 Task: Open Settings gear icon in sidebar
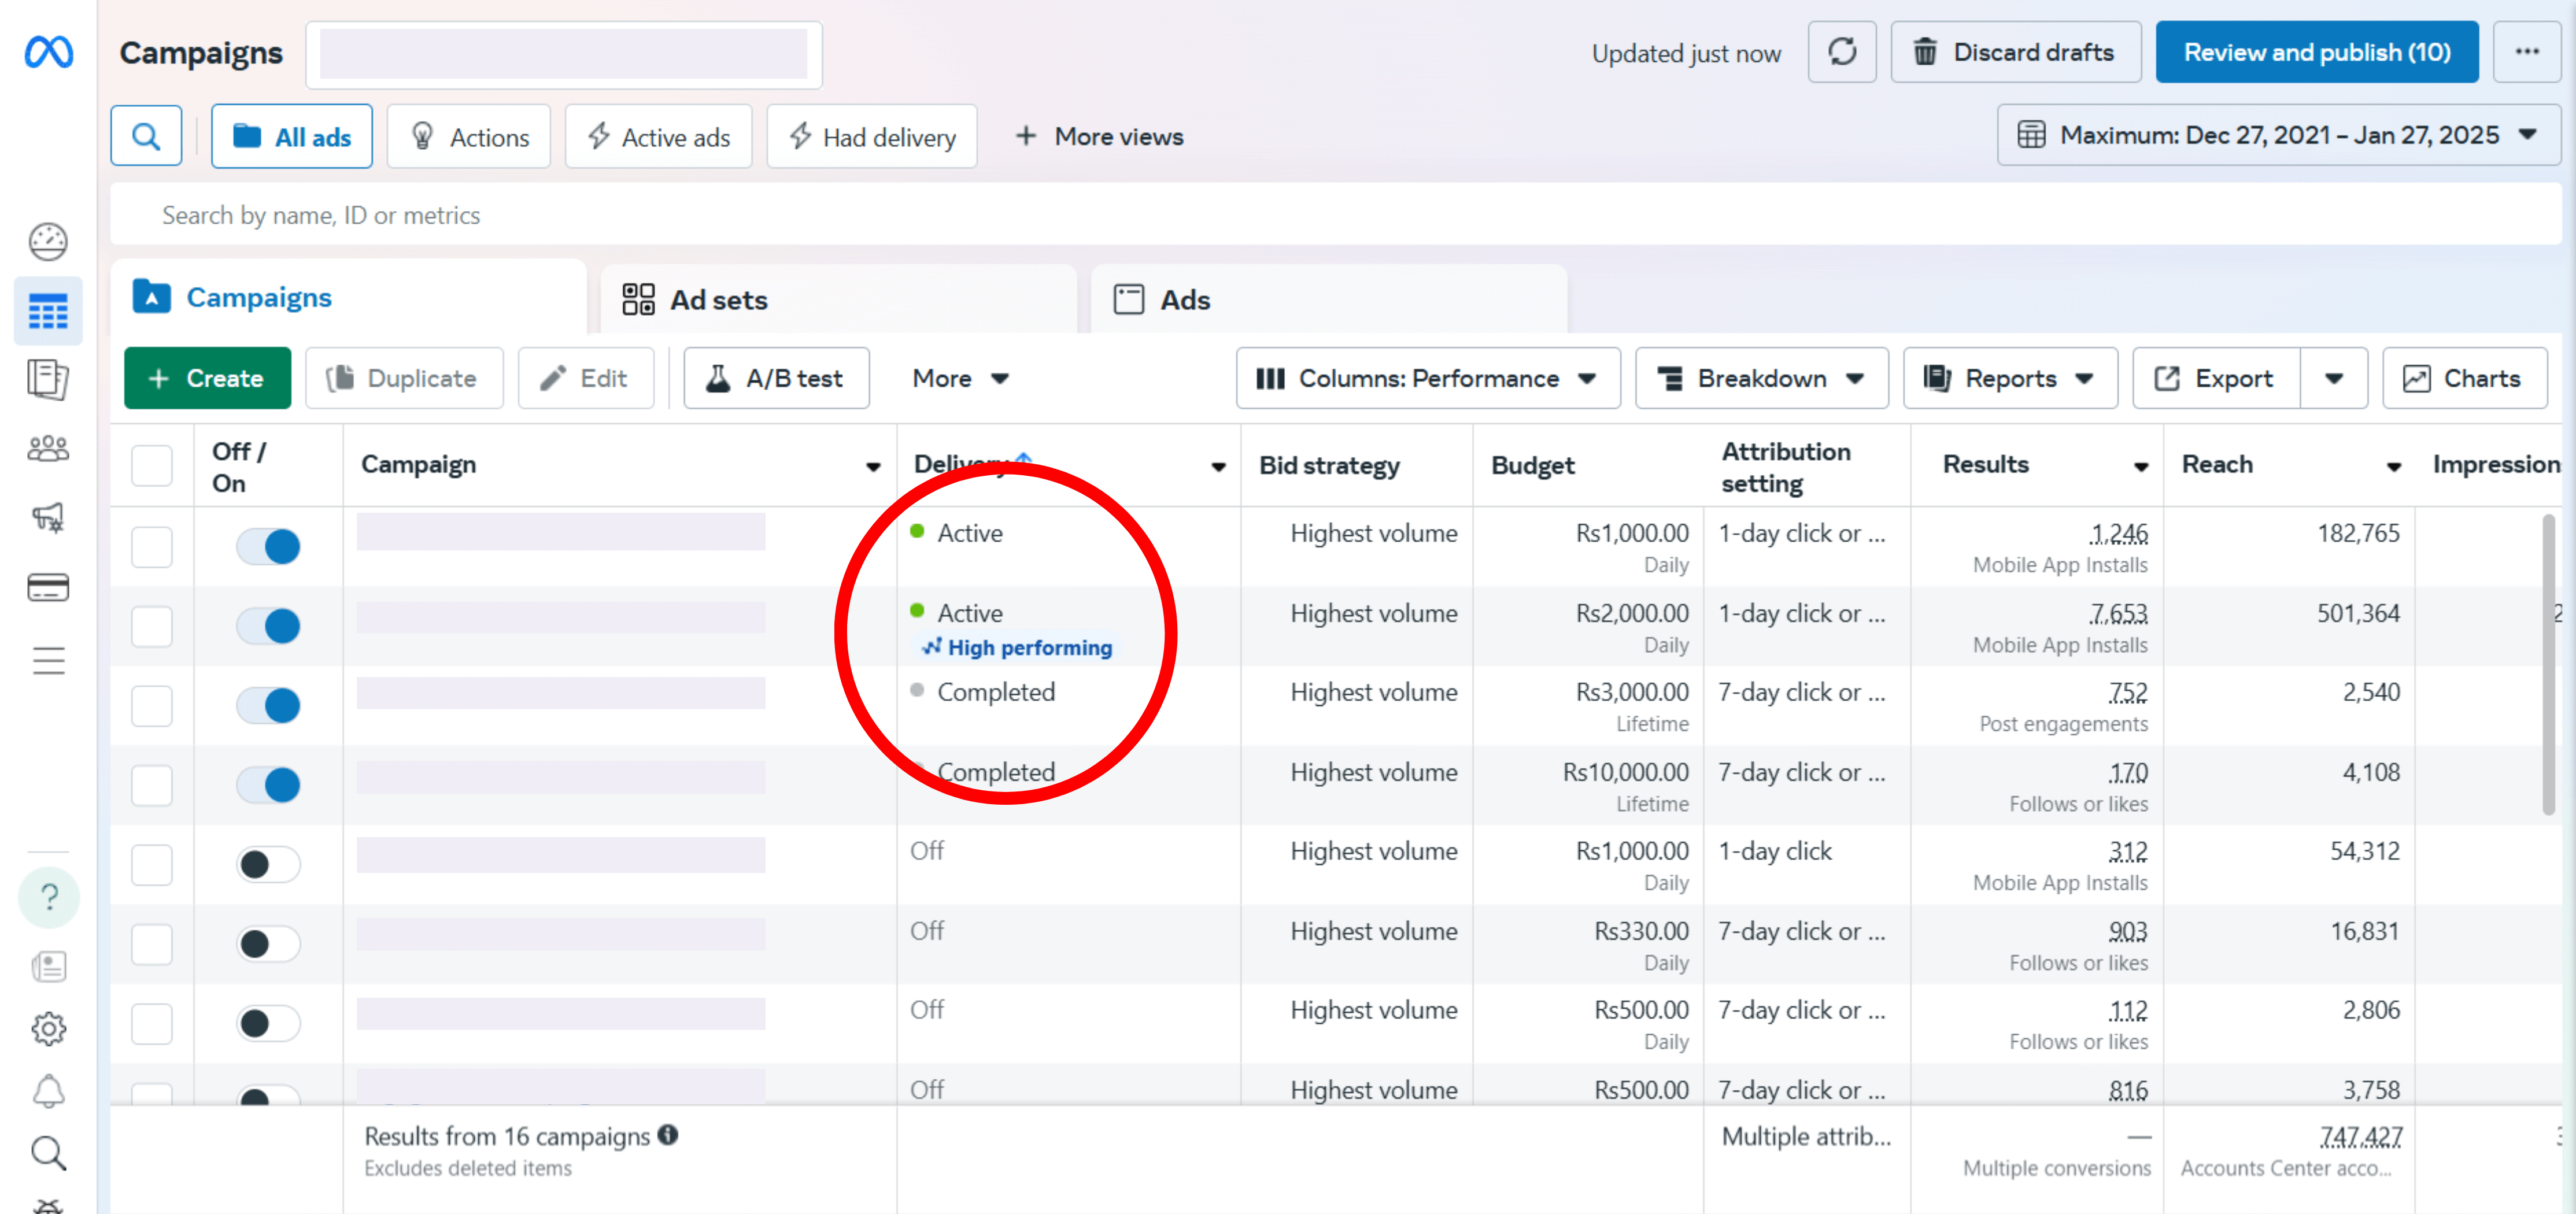[48, 1028]
